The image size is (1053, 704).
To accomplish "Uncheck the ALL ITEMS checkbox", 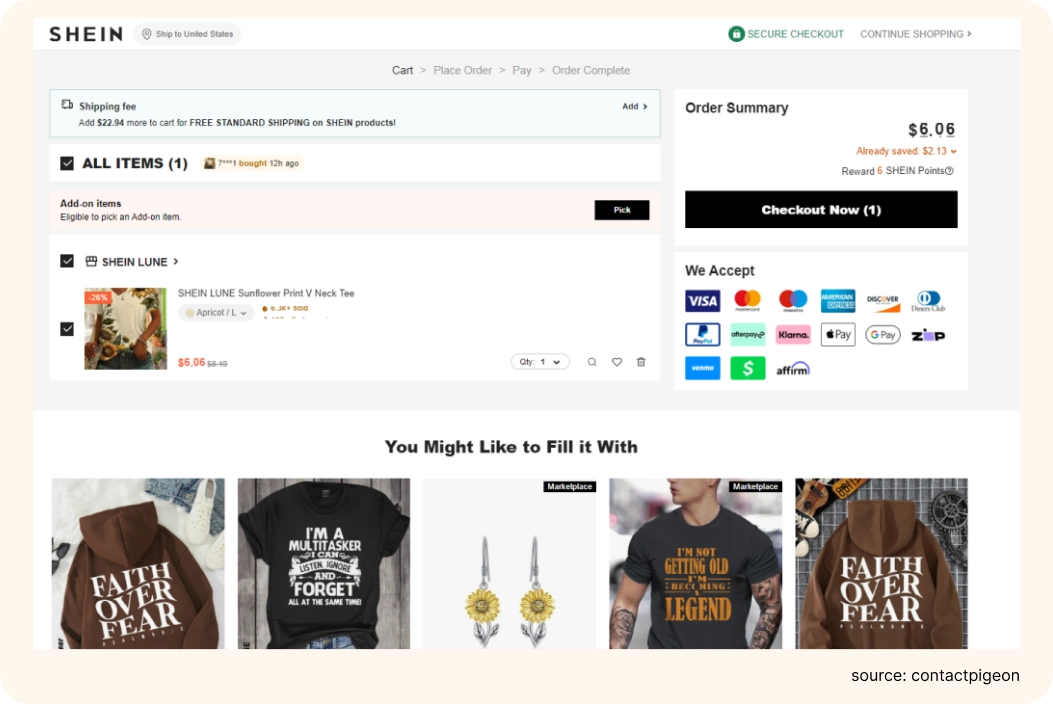I will (67, 163).
